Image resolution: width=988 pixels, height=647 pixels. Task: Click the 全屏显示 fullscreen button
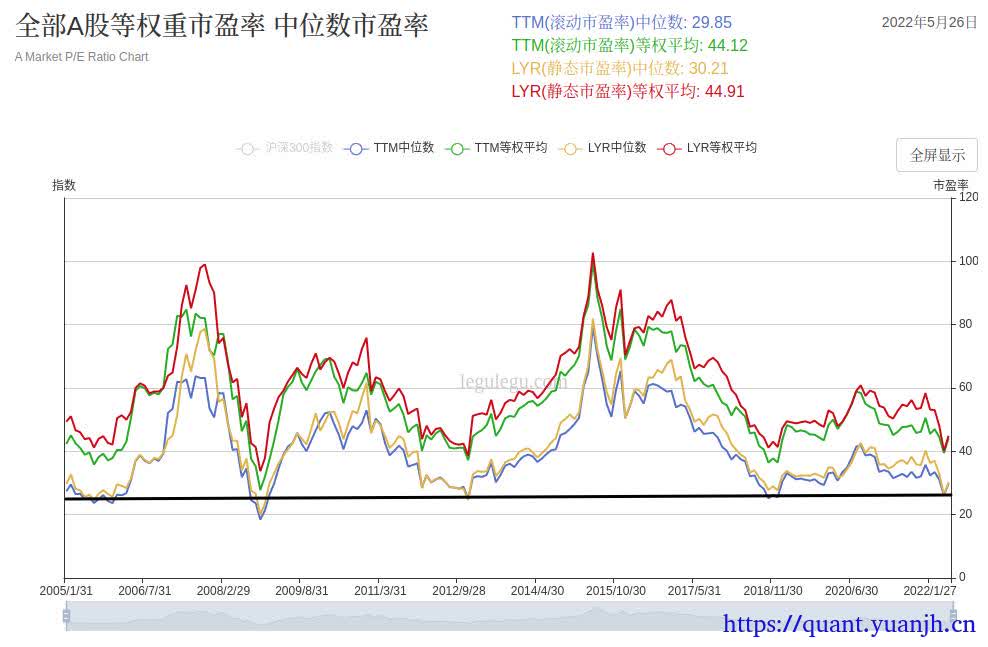(936, 155)
